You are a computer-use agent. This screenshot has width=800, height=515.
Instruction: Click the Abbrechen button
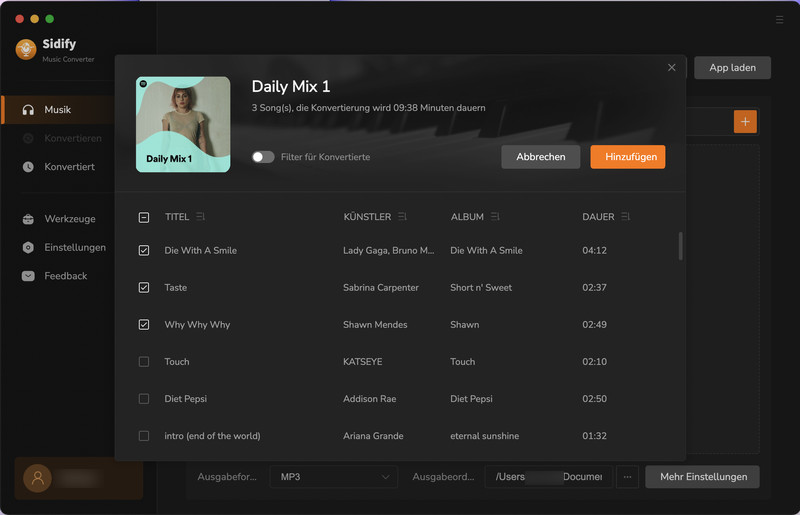click(x=540, y=157)
